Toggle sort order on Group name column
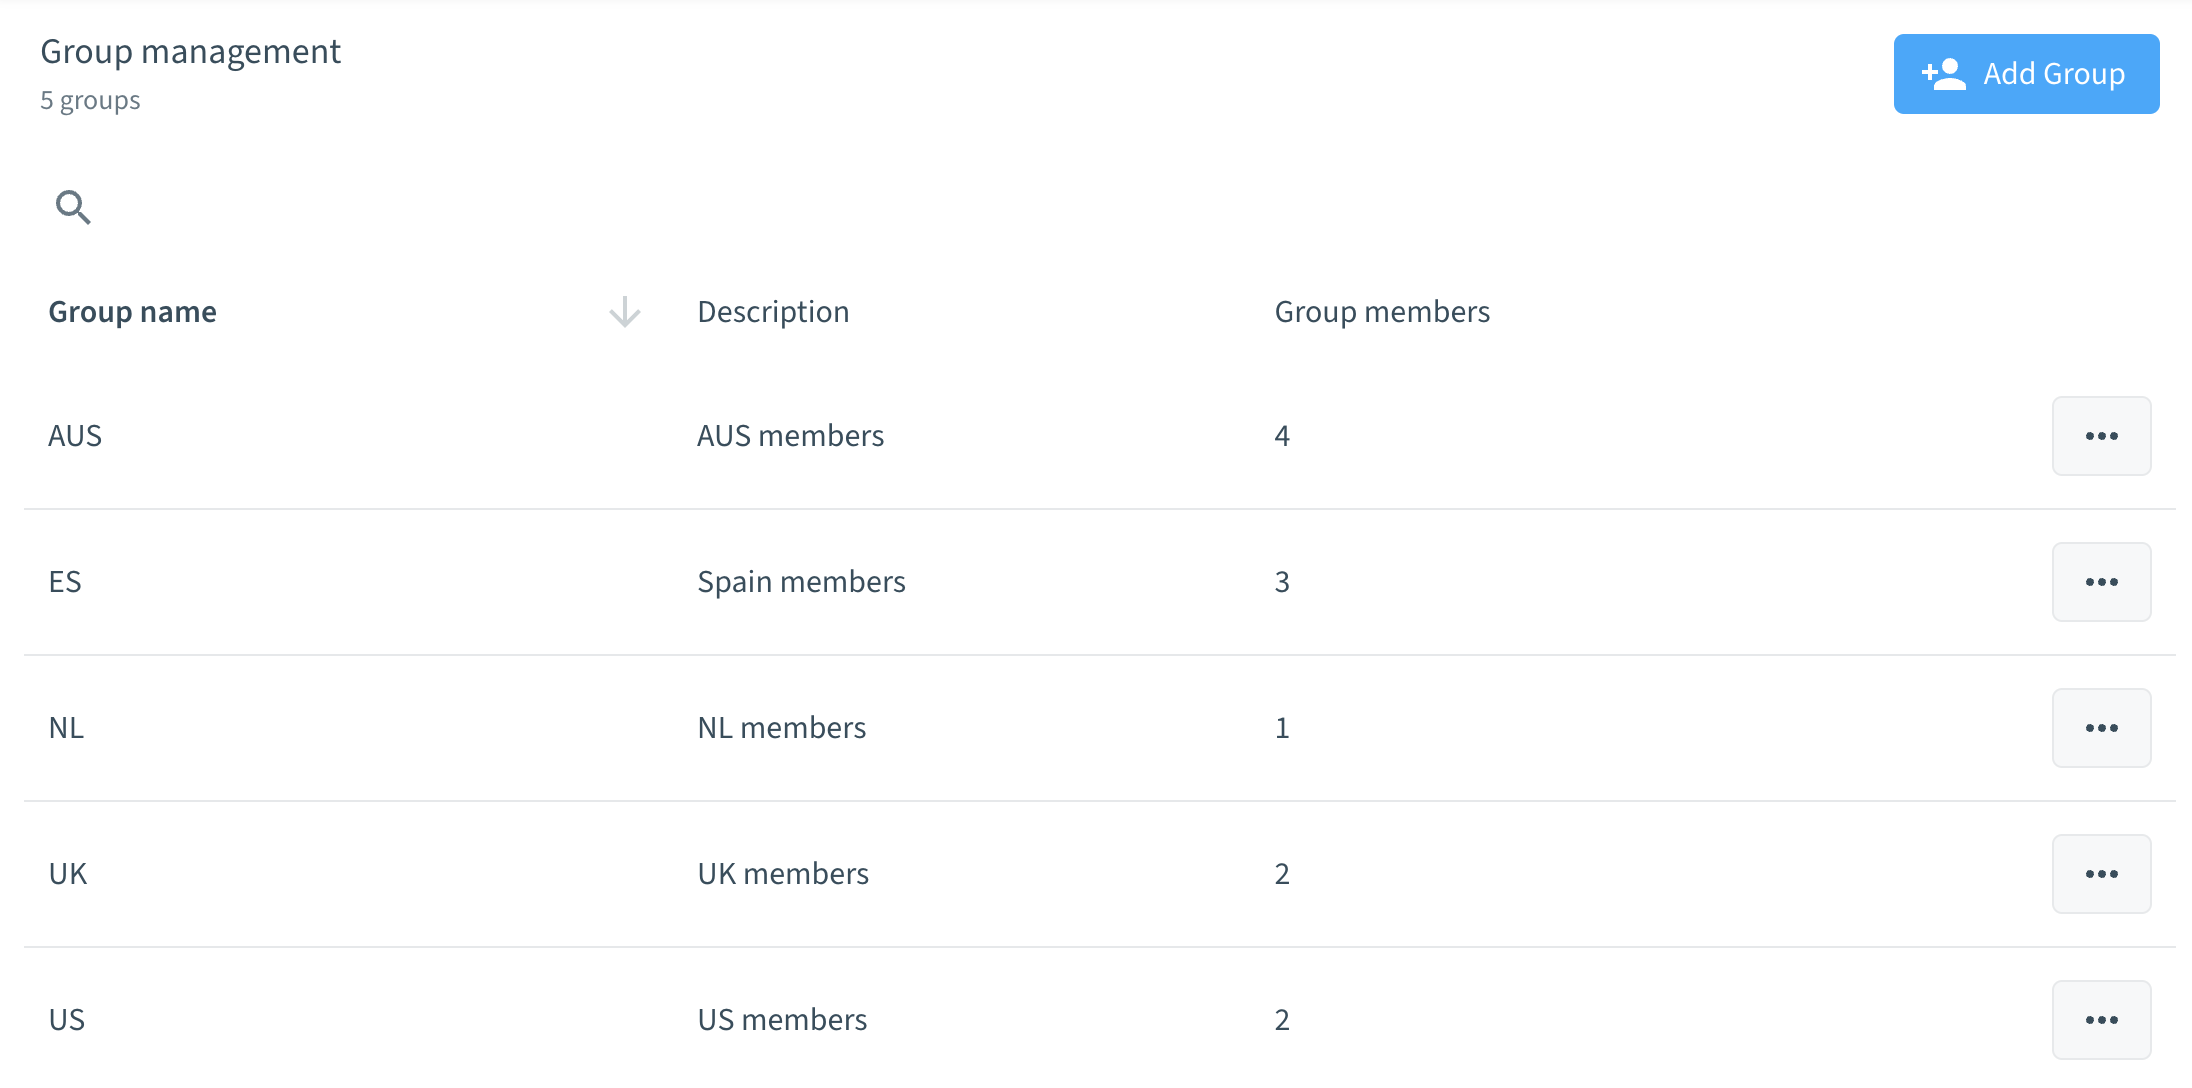Image resolution: width=2192 pixels, height=1088 pixels. click(132, 311)
